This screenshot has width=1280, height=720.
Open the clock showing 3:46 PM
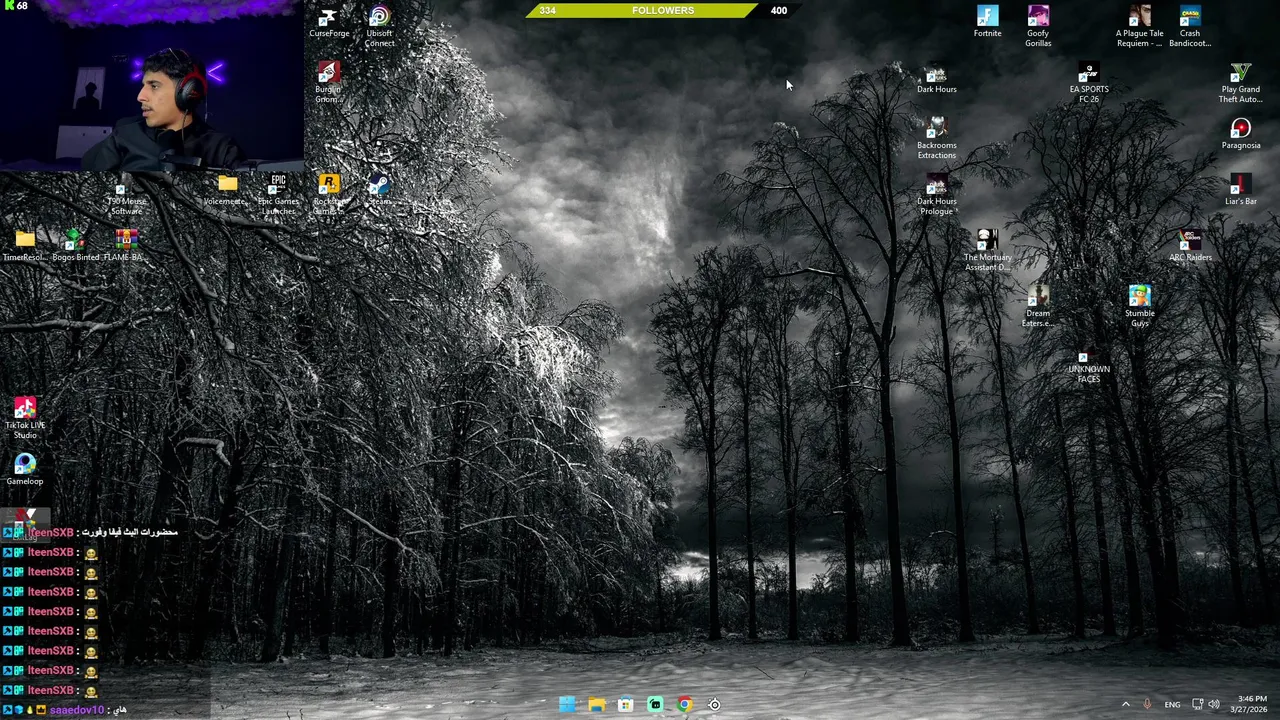point(1251,704)
